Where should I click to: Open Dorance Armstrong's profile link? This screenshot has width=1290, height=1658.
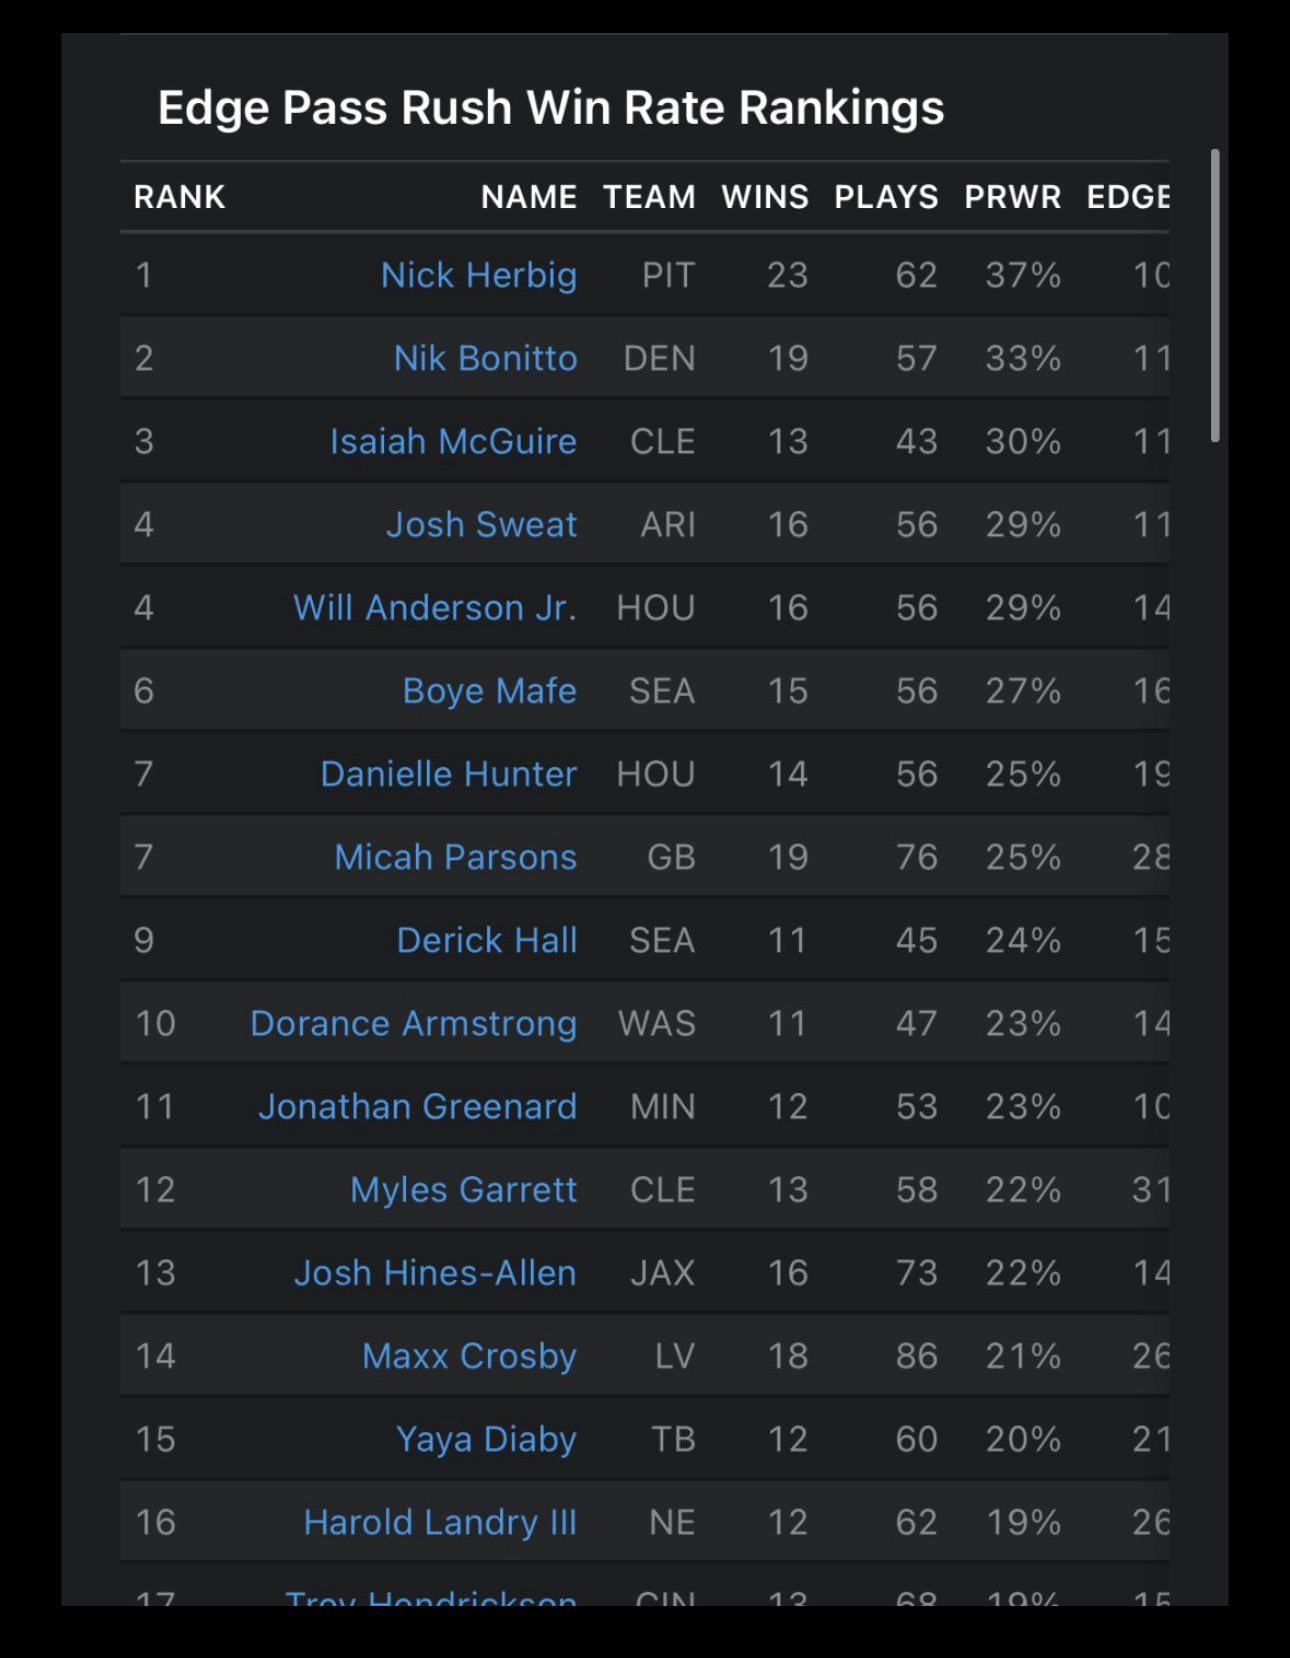pos(413,1023)
